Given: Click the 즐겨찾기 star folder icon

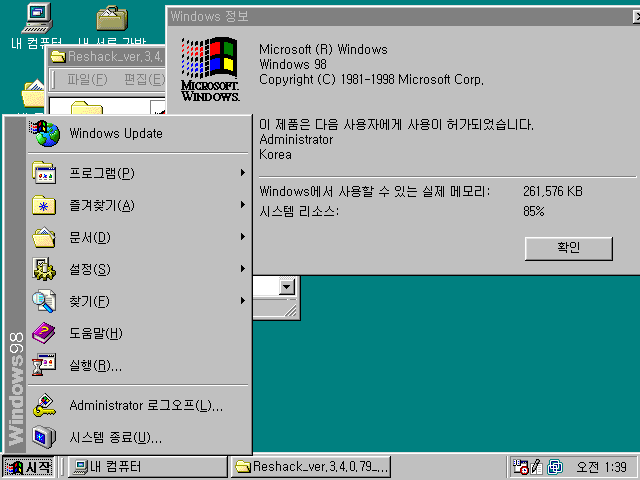Looking at the screenshot, I should pos(44,205).
